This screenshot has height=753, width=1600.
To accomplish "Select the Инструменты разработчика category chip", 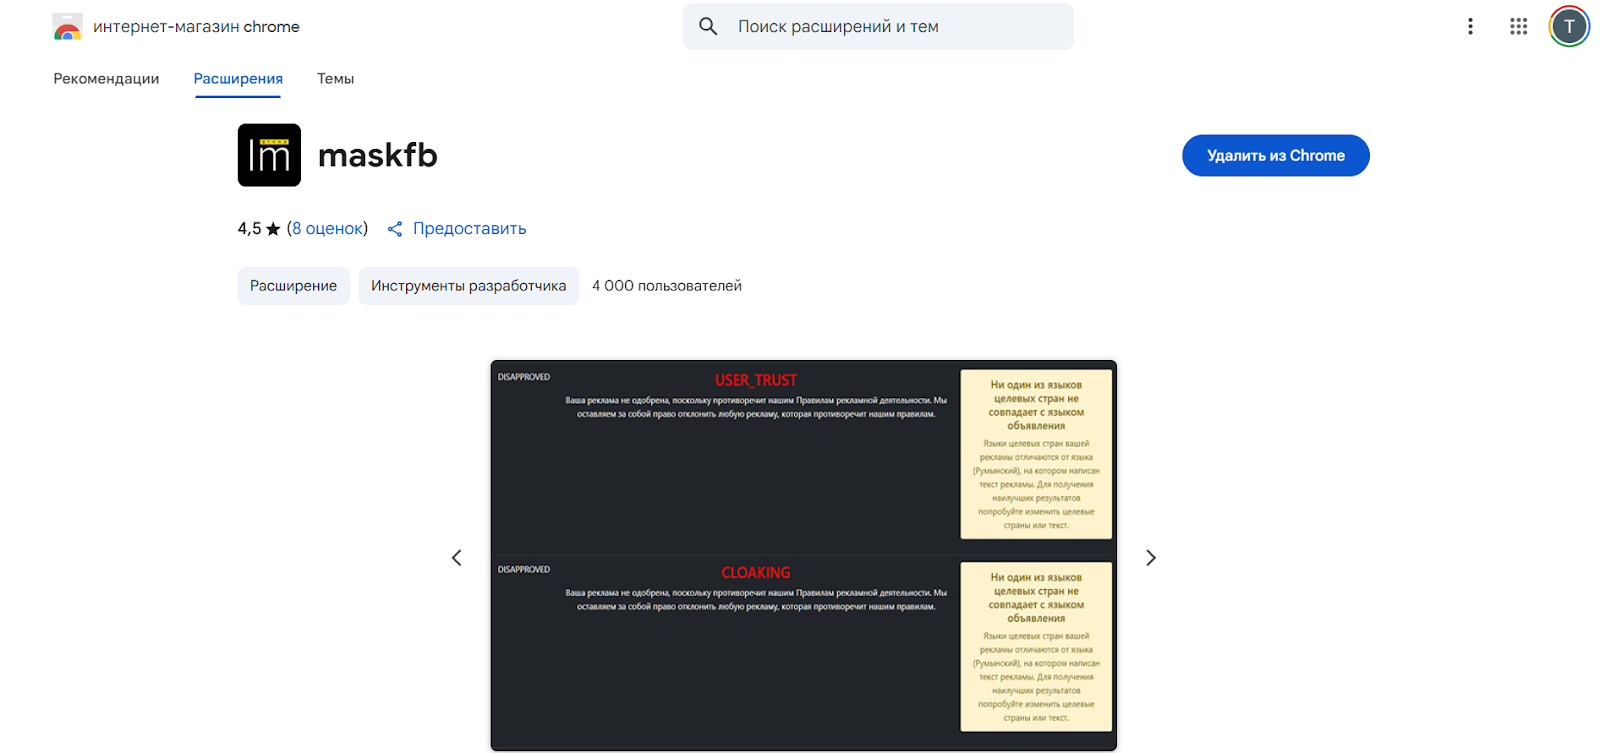I will point(468,286).
